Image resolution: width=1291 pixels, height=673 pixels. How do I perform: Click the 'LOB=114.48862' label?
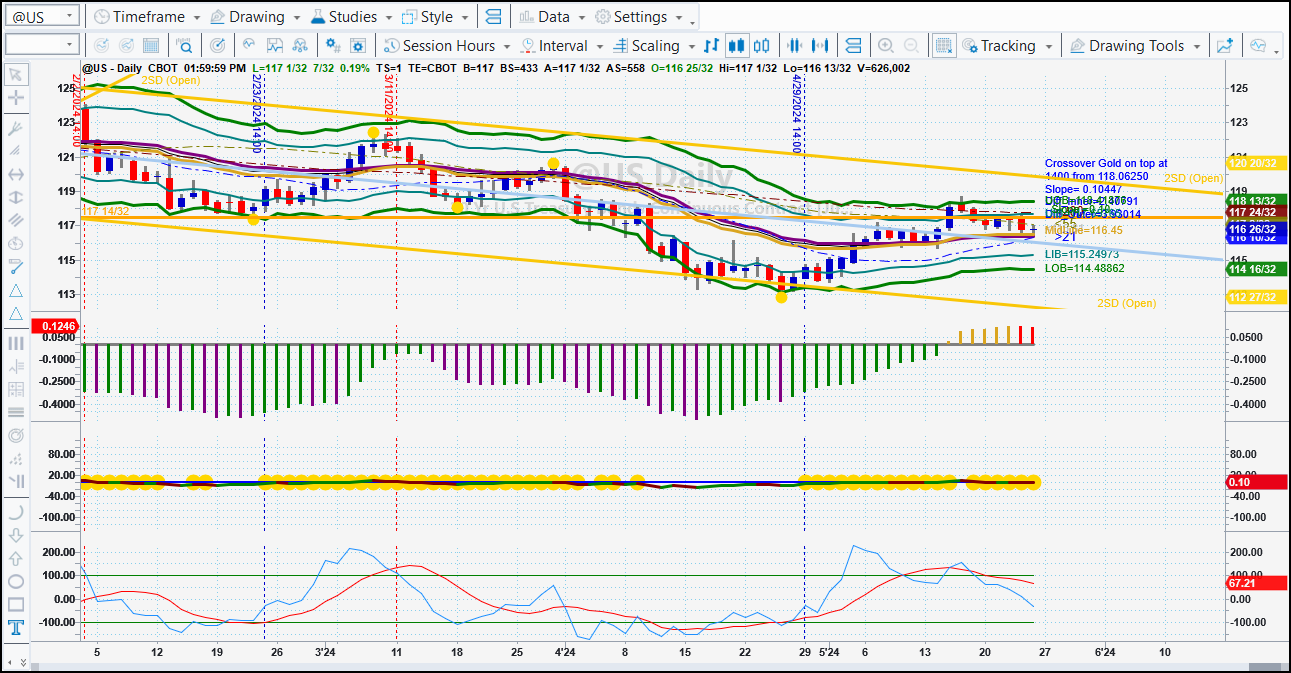click(x=1085, y=268)
